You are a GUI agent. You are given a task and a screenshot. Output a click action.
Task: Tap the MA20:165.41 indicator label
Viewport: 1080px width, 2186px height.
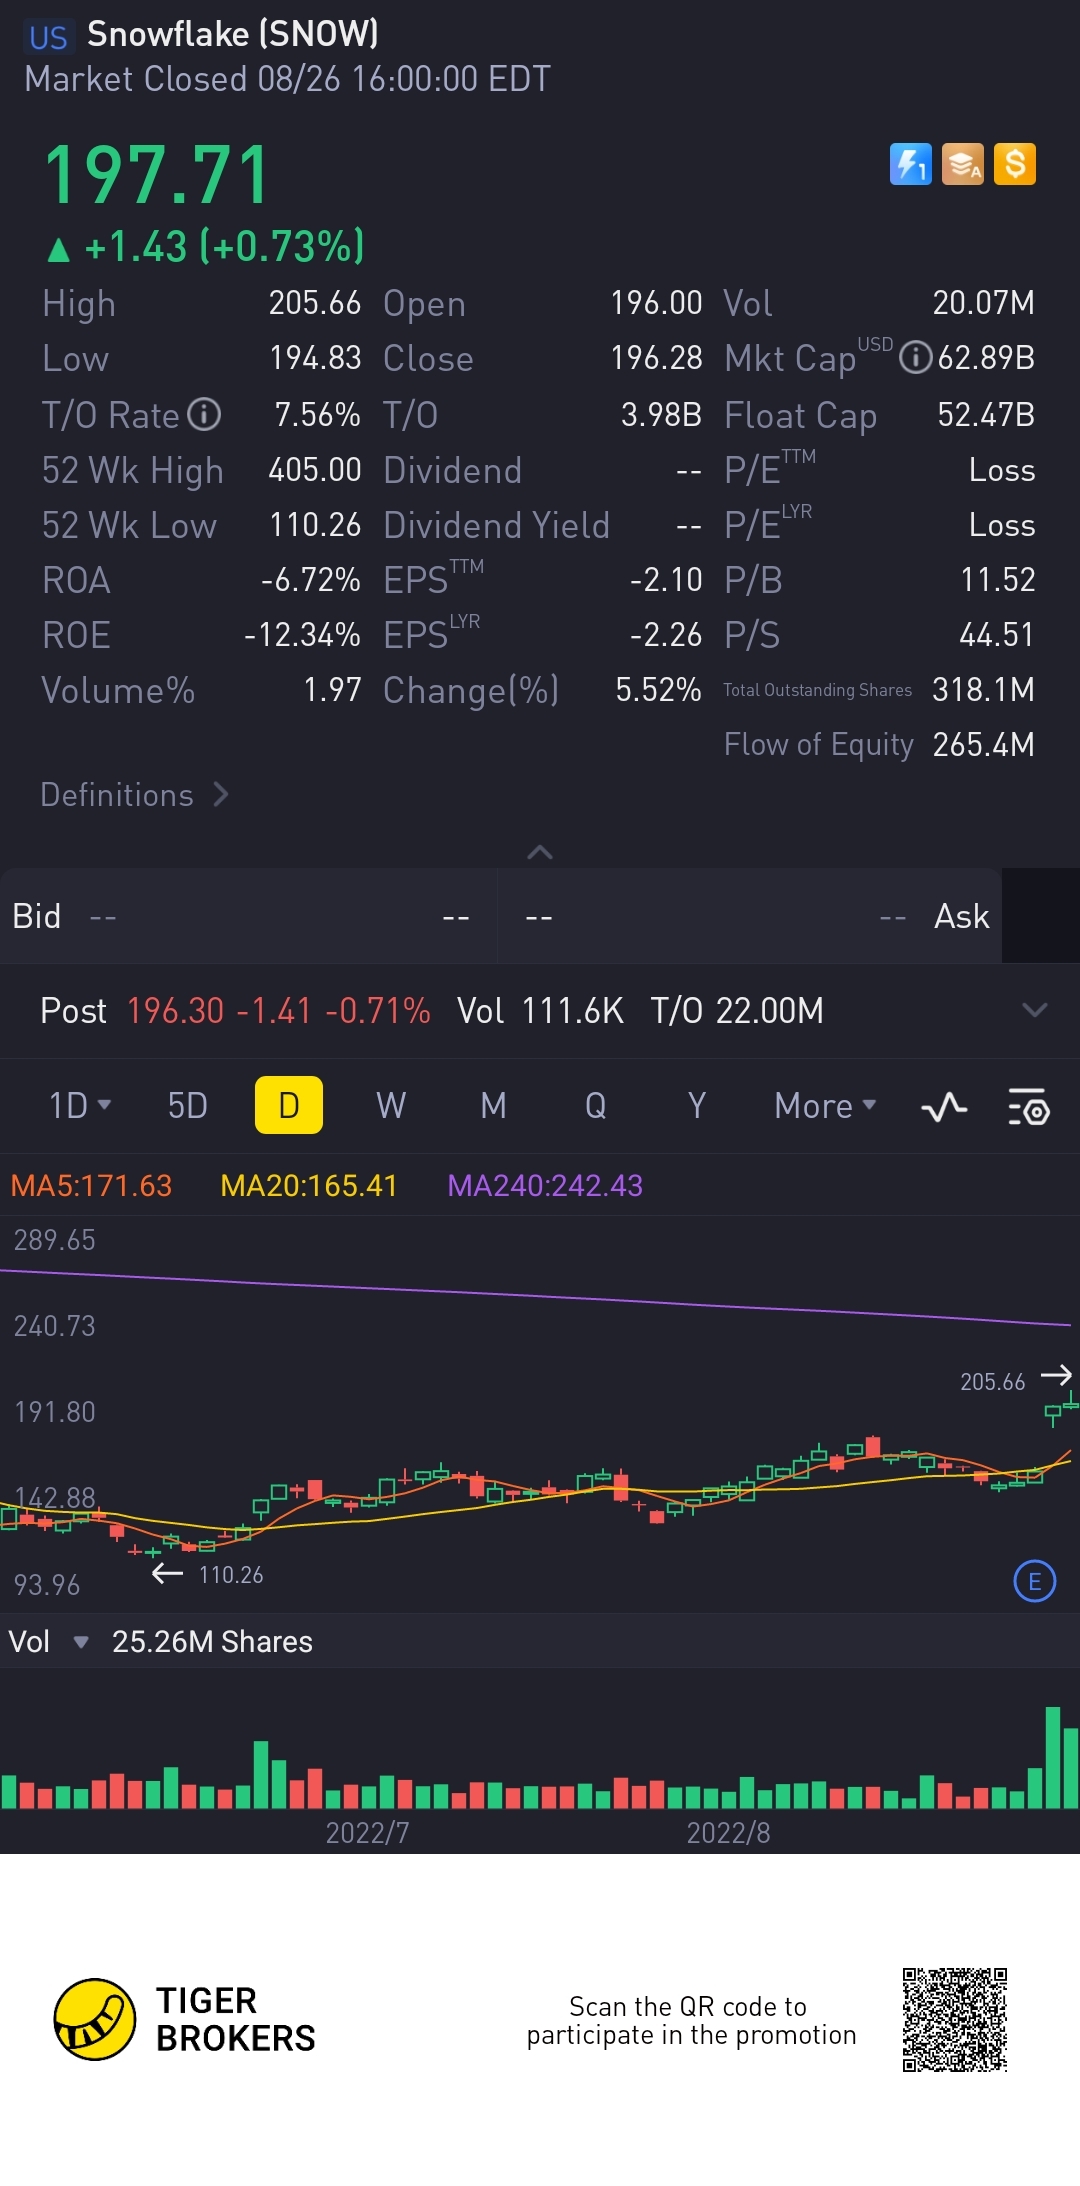[309, 1186]
